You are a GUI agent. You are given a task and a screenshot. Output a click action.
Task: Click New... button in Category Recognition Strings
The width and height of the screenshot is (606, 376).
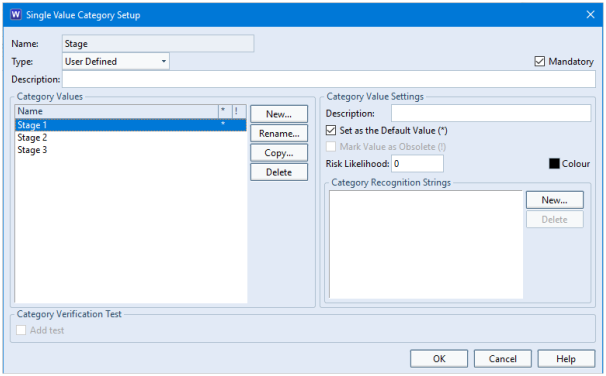click(x=555, y=200)
